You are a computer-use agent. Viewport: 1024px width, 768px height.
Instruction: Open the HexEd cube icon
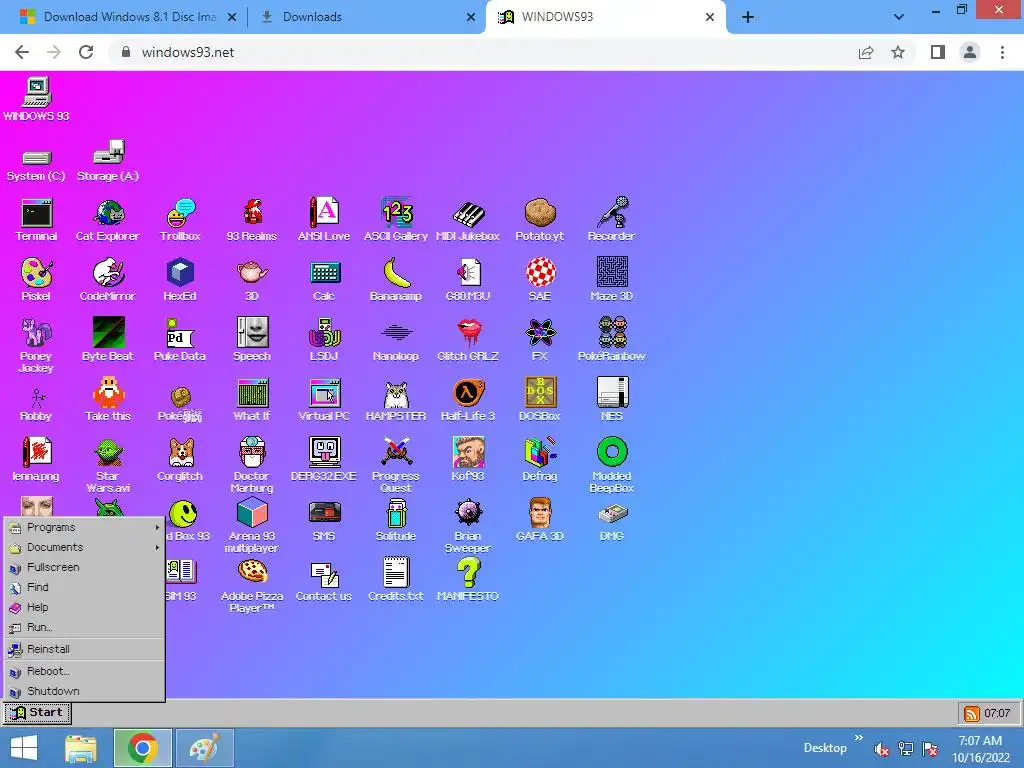pyautogui.click(x=180, y=280)
